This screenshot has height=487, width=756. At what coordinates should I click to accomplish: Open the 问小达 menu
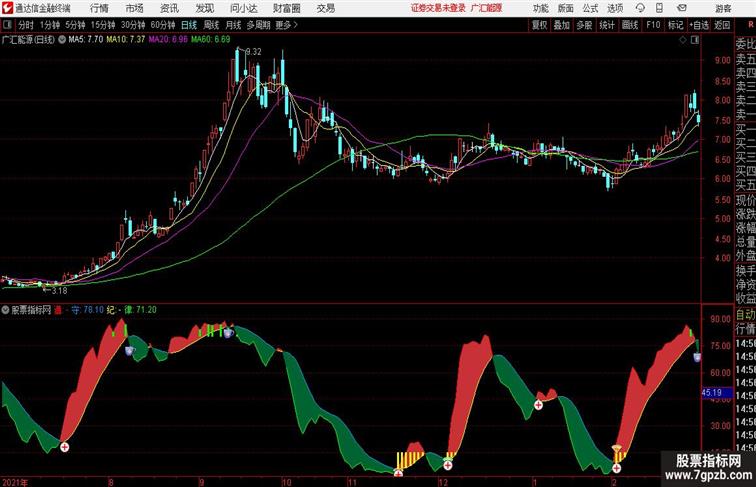pyautogui.click(x=243, y=8)
